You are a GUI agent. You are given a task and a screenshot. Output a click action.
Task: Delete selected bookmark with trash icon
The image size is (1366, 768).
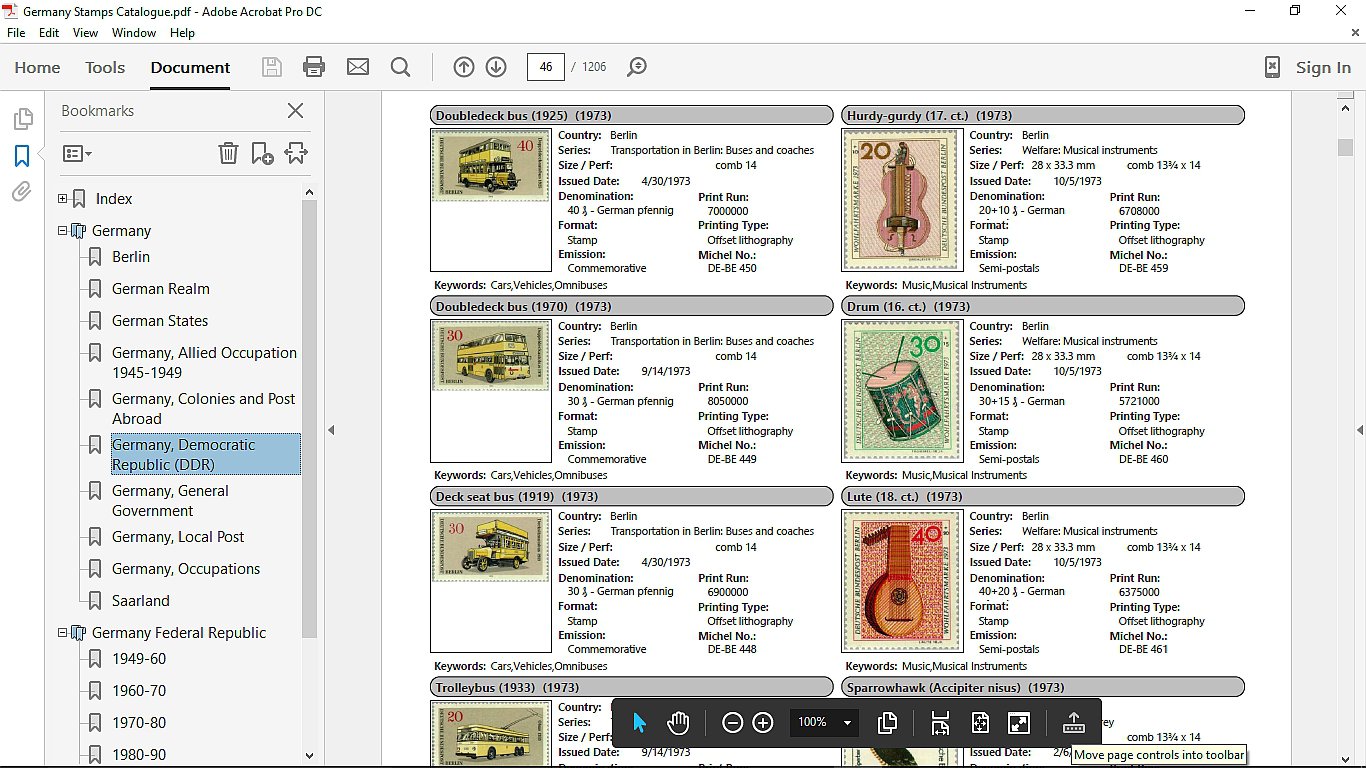pos(228,153)
